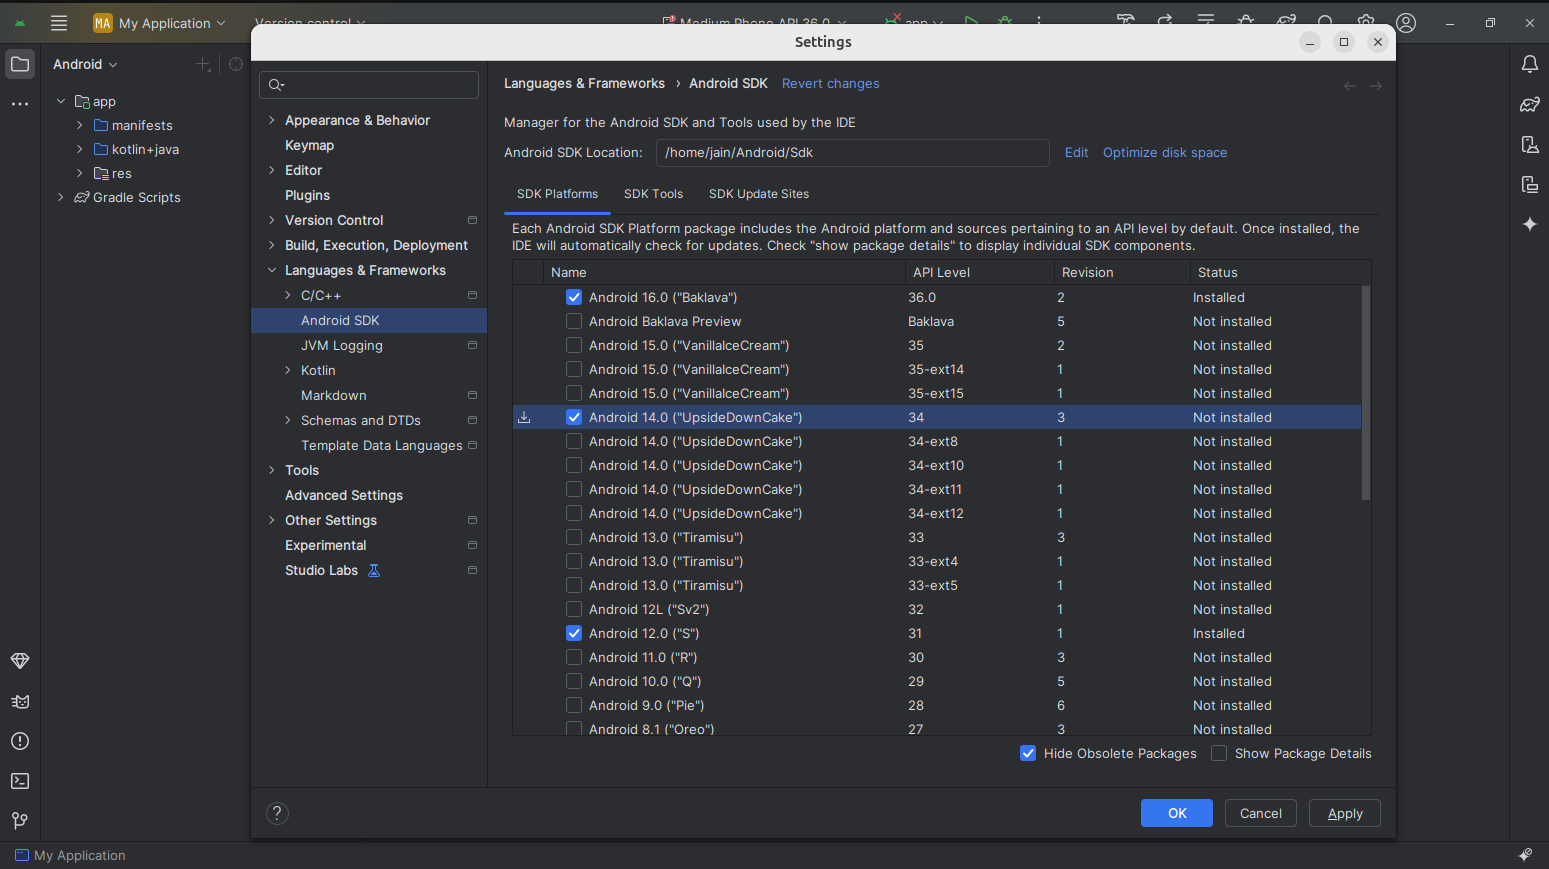This screenshot has width=1549, height=869.
Task: Open the More tool windows ellipsis icon
Action: point(20,104)
